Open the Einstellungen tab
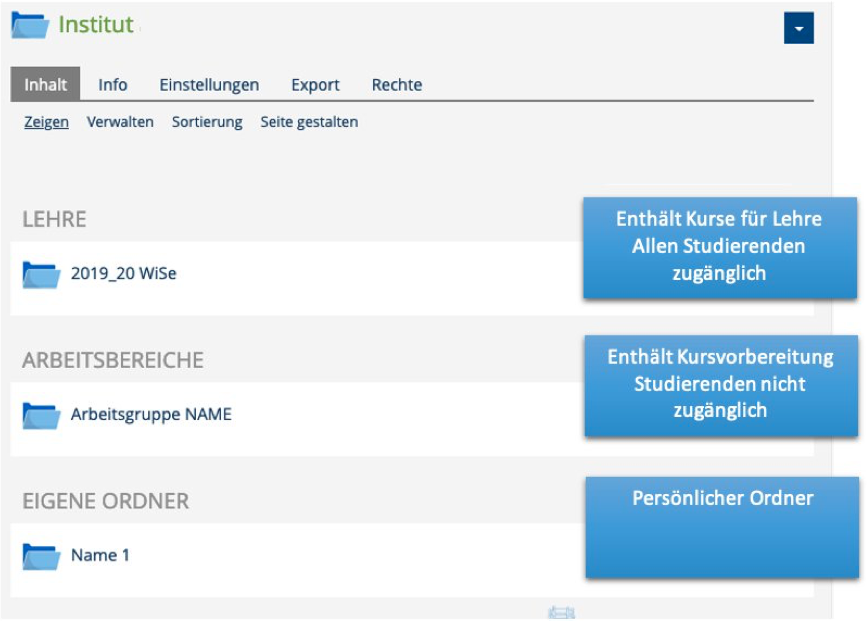 [x=209, y=85]
